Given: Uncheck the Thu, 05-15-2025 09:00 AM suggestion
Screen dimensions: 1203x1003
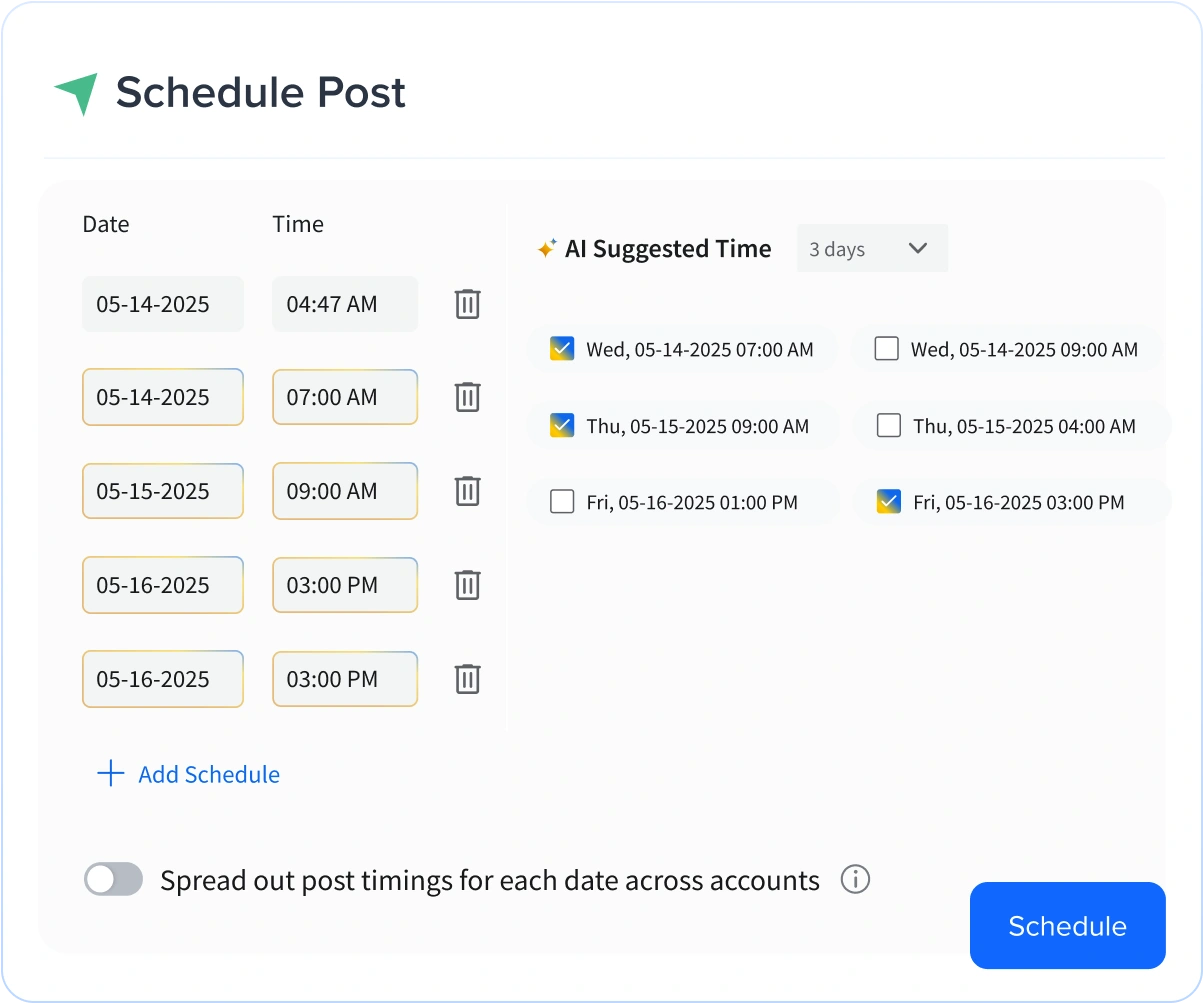Looking at the screenshot, I should 562,426.
